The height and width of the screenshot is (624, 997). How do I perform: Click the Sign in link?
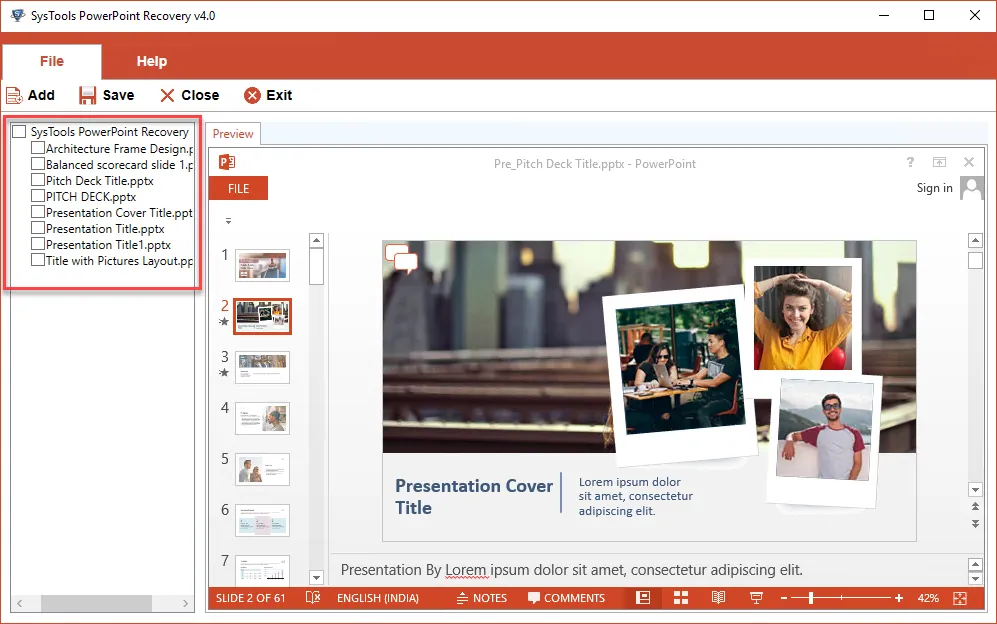934,188
